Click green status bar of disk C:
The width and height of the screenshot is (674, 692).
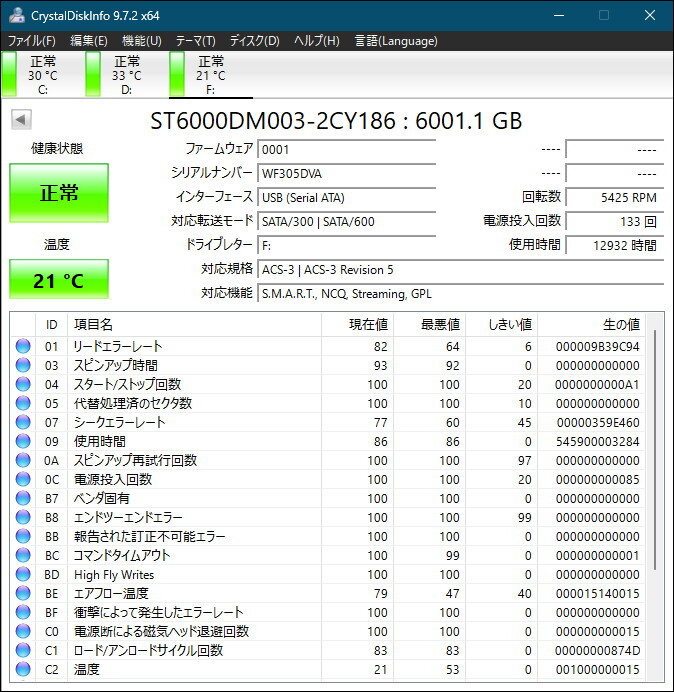click(x=9, y=74)
